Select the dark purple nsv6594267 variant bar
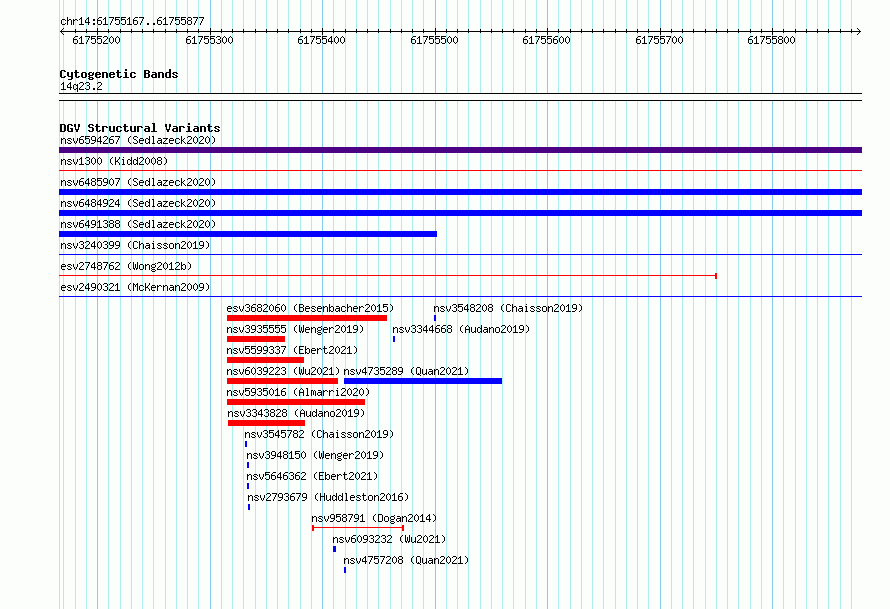The width and height of the screenshot is (890, 609). [460, 150]
